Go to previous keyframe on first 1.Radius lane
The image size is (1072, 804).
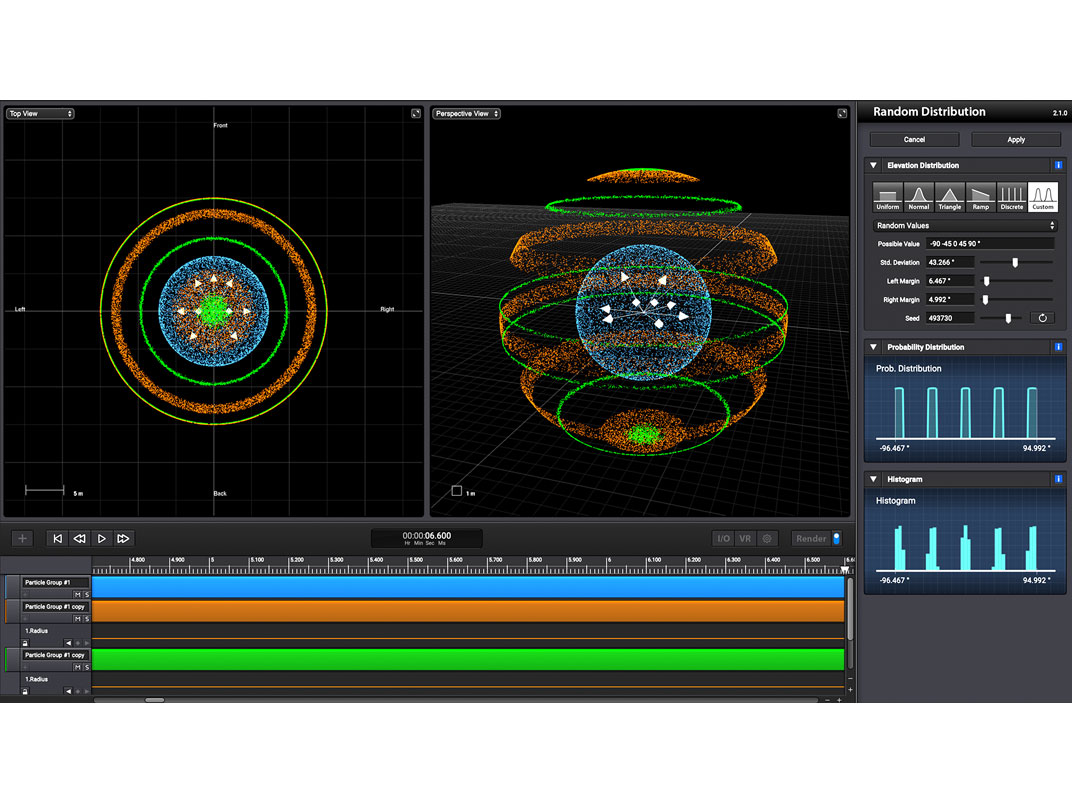point(68,643)
